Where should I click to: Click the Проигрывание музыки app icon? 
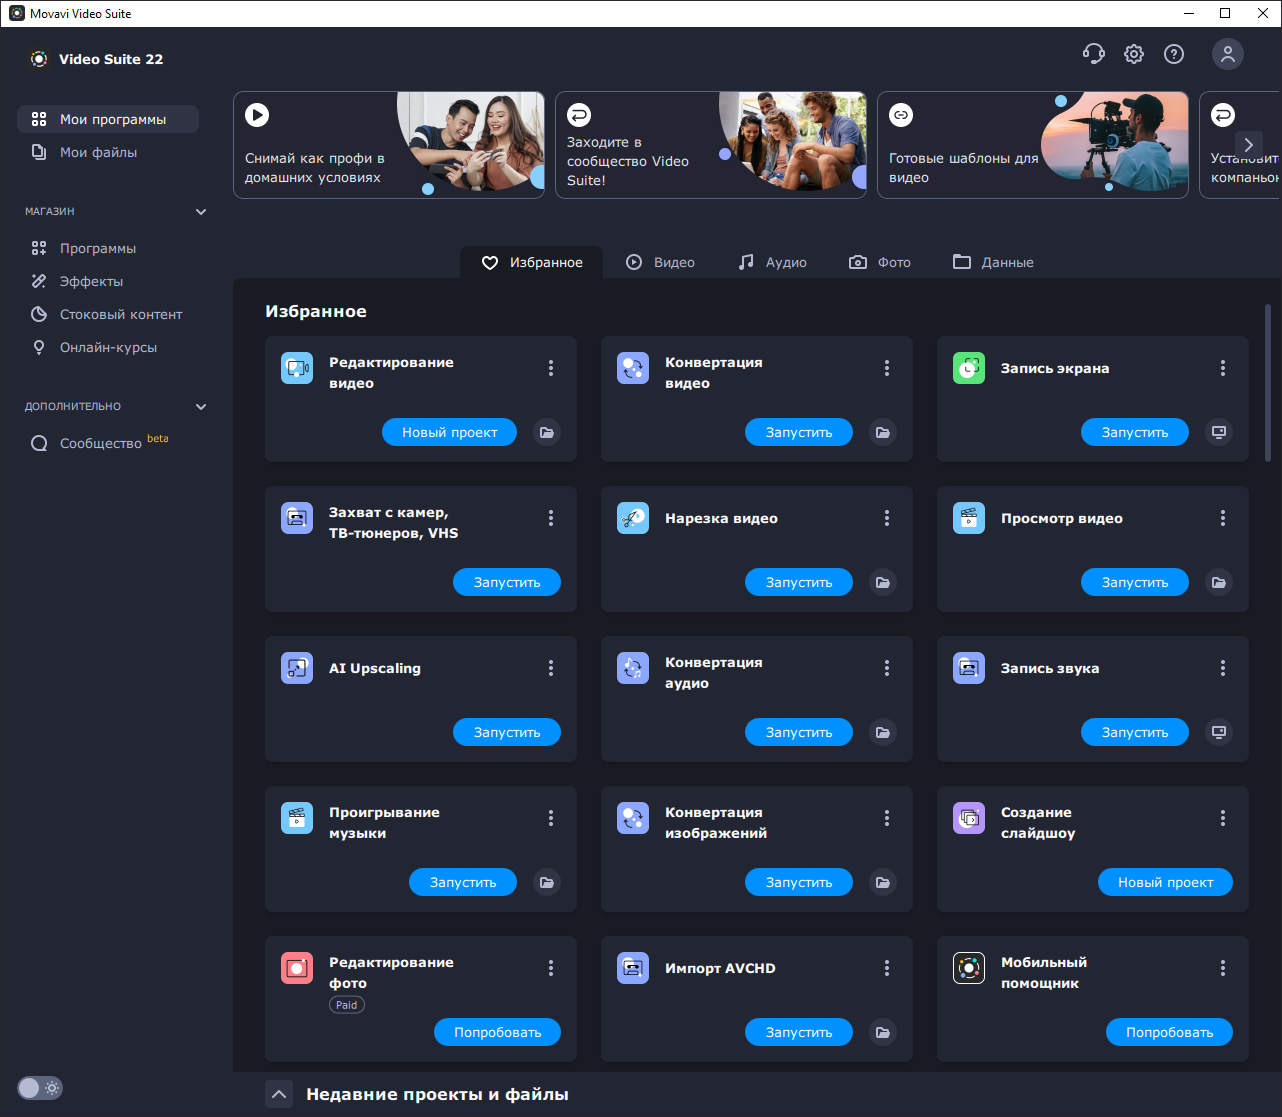pos(297,818)
